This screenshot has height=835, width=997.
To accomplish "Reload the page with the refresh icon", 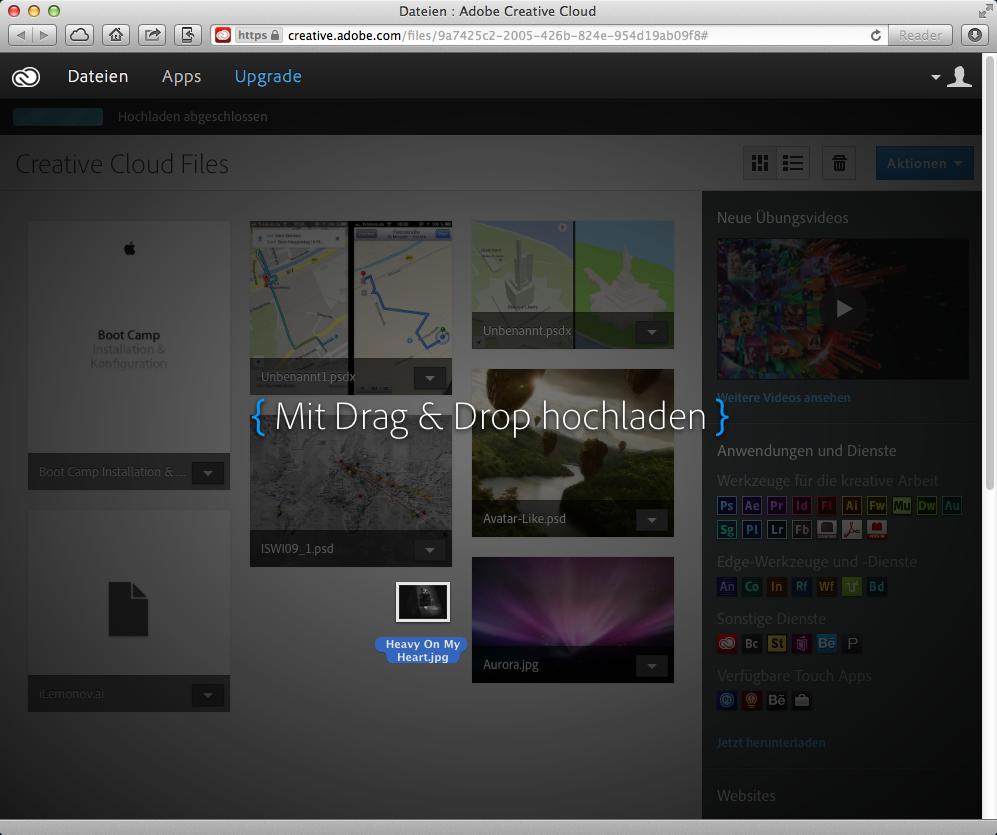I will pyautogui.click(x=876, y=36).
